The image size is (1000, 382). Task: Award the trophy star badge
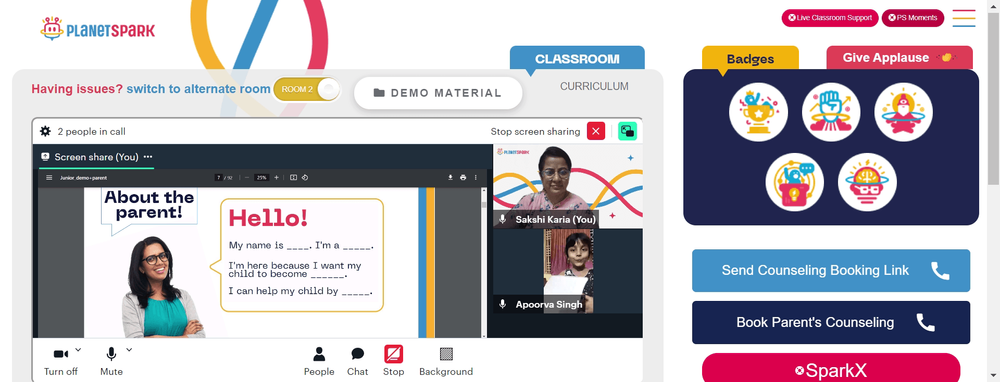(758, 112)
